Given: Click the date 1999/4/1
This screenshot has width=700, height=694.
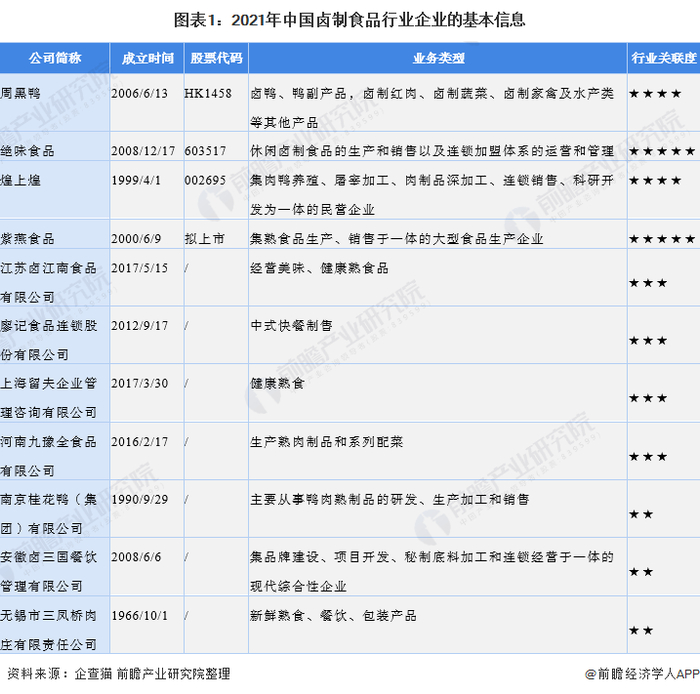Looking at the screenshot, I should (136, 180).
